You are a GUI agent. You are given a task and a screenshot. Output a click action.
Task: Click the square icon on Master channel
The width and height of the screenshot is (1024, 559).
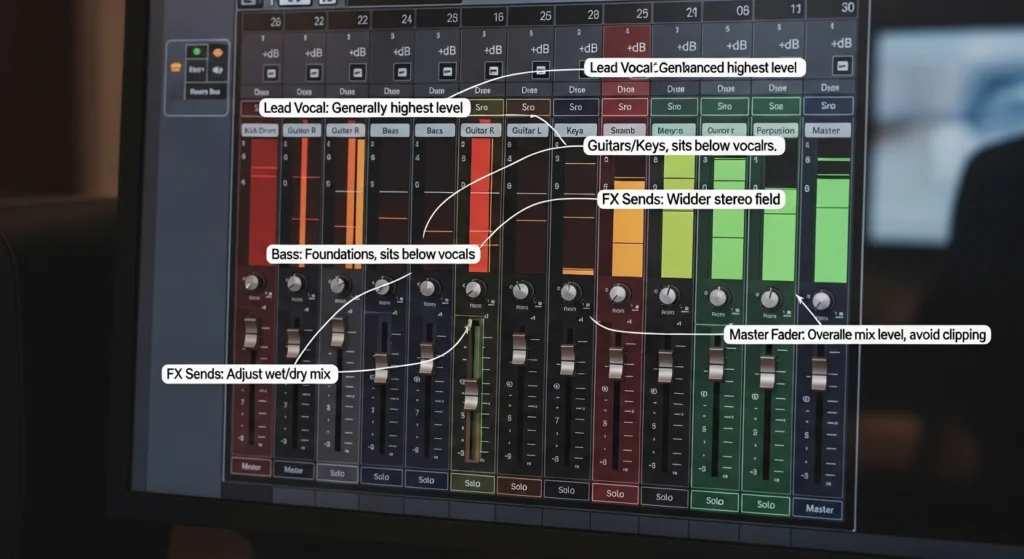click(x=842, y=66)
